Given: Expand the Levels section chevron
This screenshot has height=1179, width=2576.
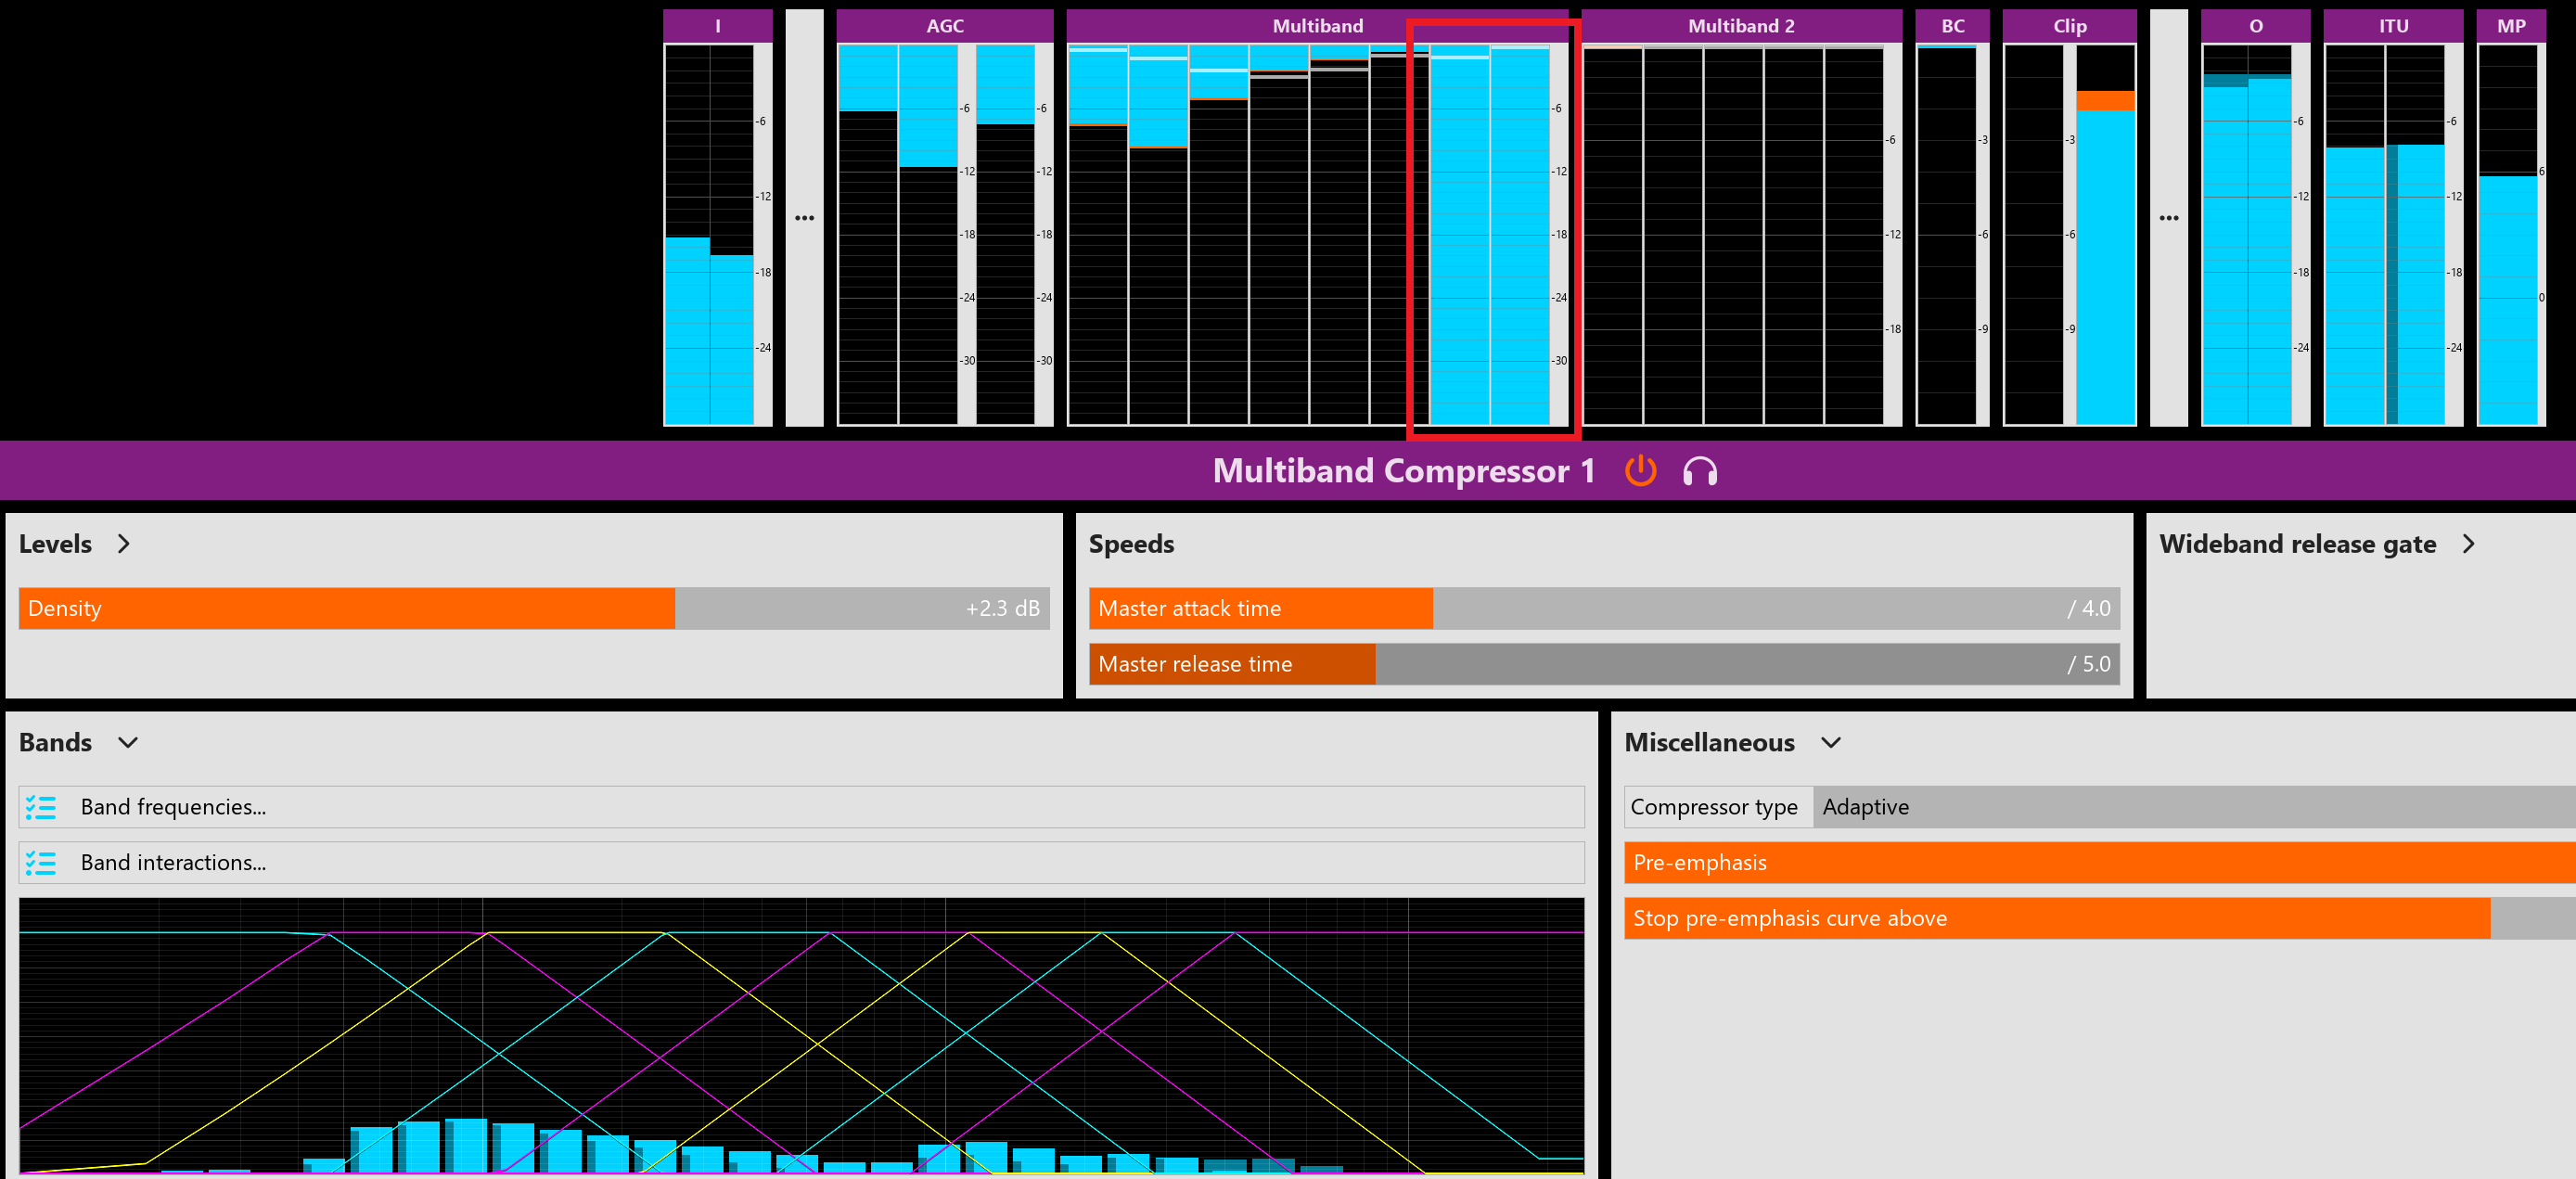Looking at the screenshot, I should [x=124, y=544].
